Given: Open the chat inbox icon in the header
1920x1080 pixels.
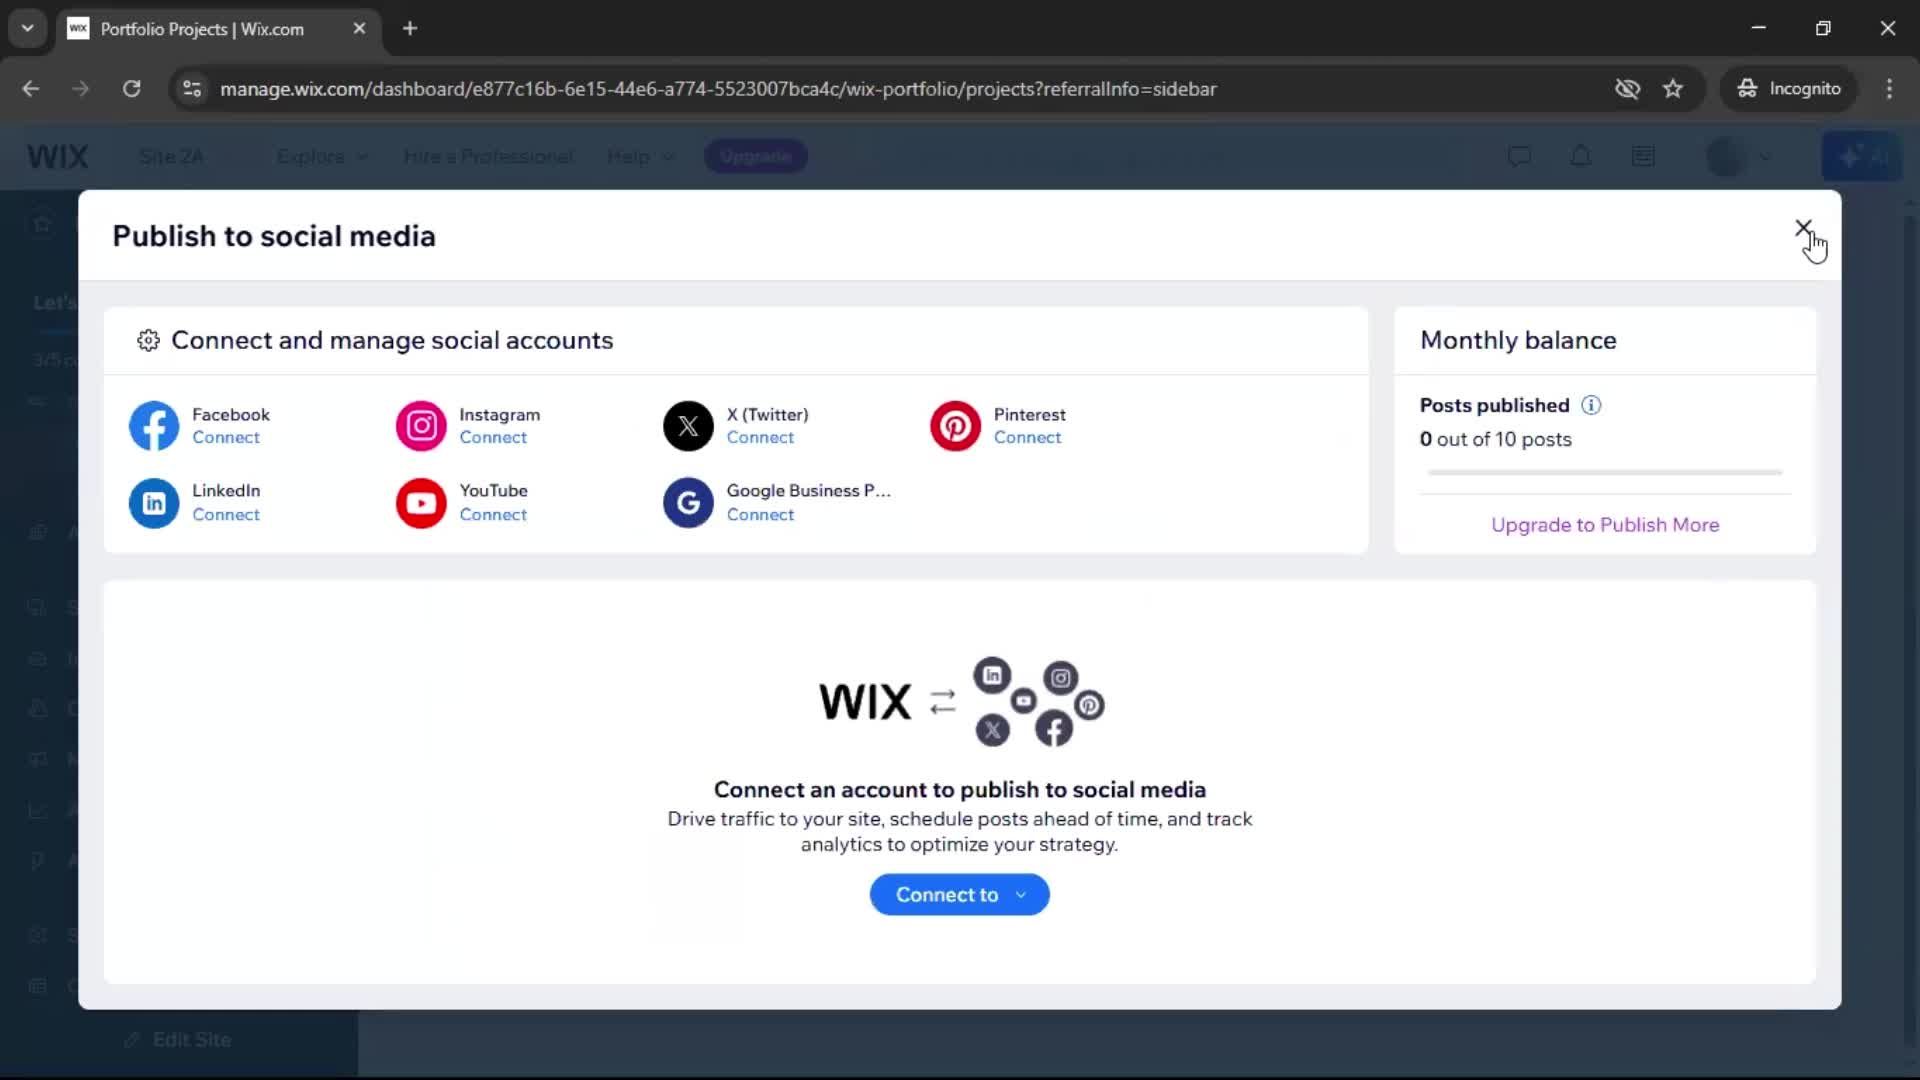Looking at the screenshot, I should point(1519,157).
